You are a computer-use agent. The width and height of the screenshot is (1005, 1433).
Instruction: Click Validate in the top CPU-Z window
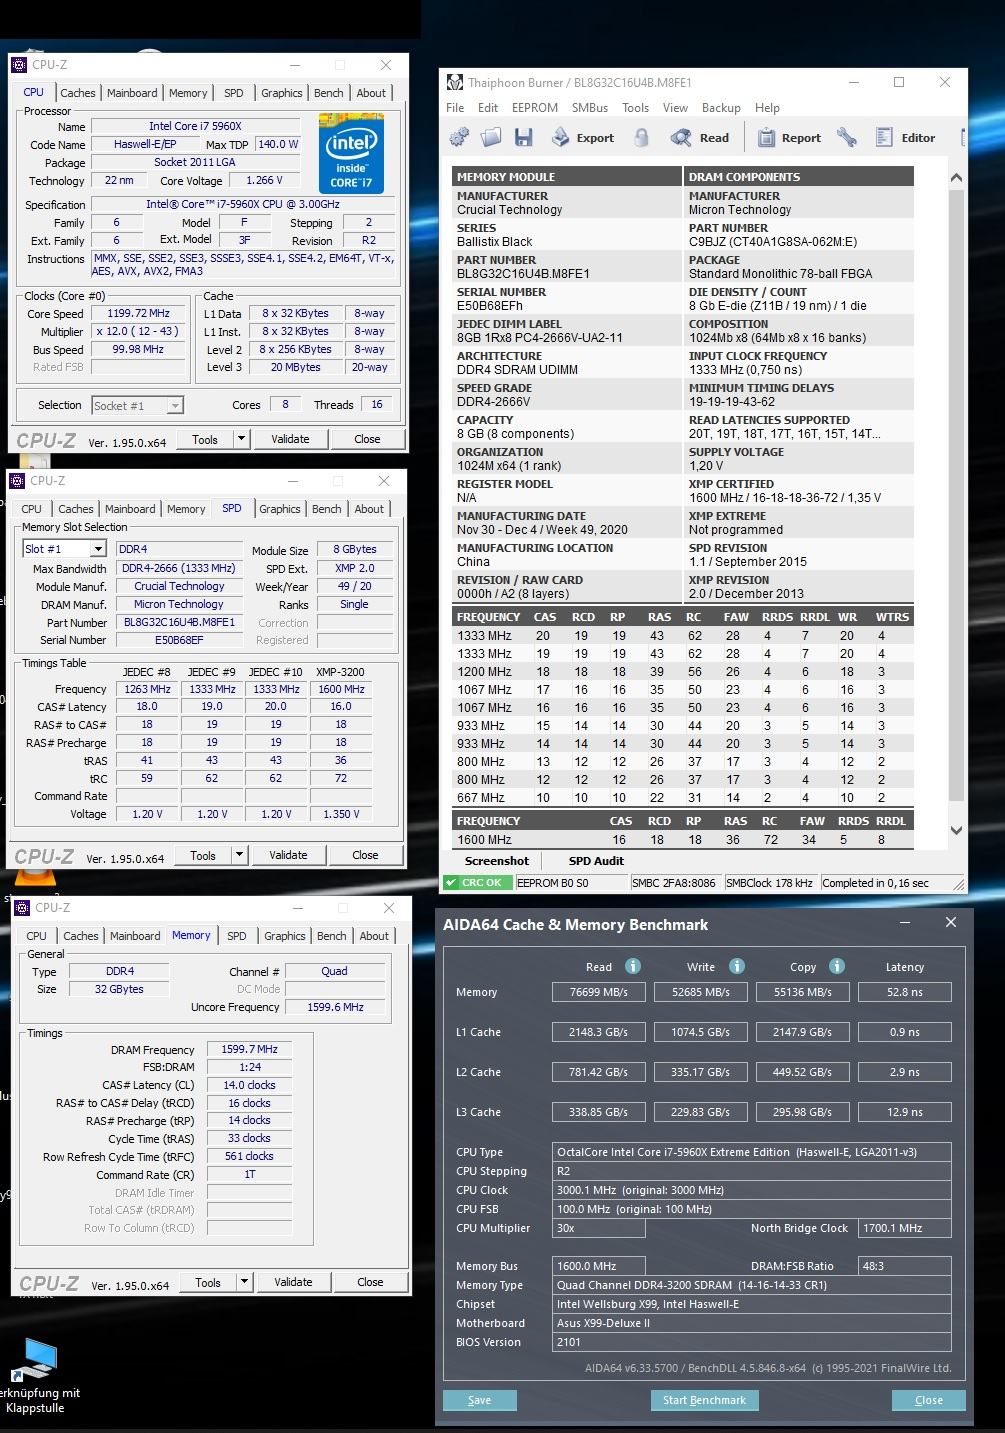tap(290, 439)
